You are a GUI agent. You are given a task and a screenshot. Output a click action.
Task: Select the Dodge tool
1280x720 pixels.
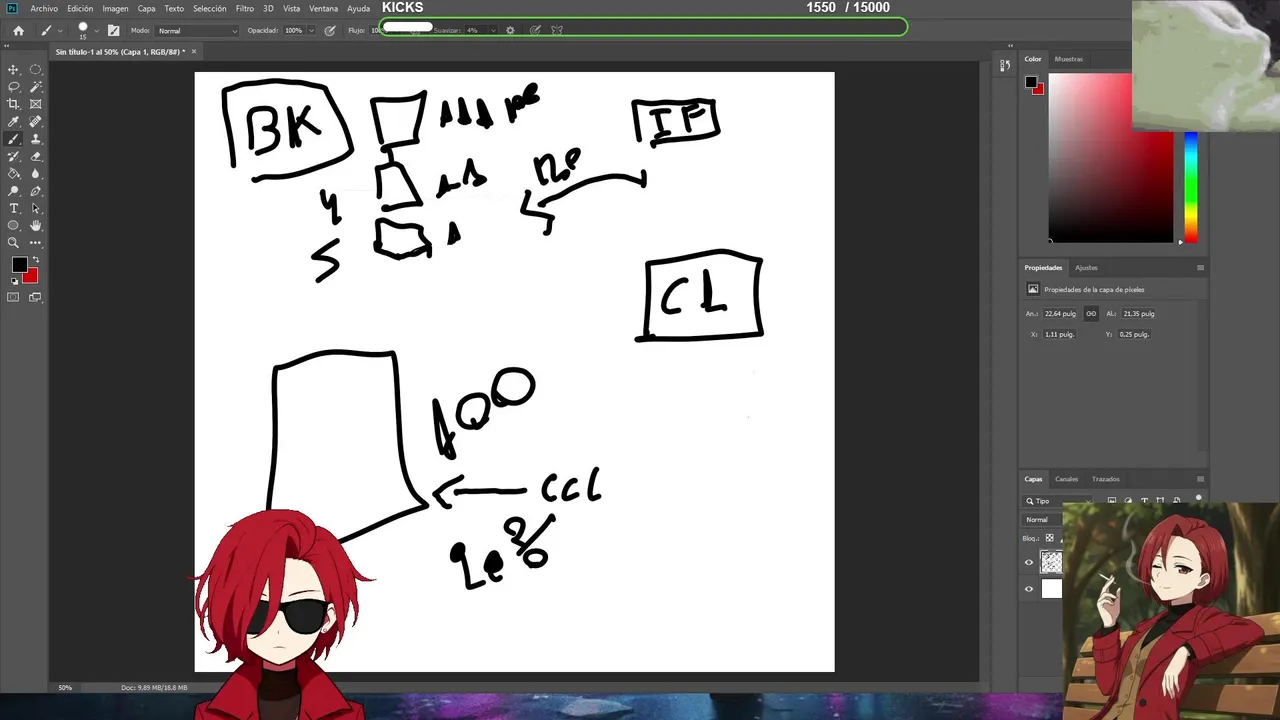14,191
